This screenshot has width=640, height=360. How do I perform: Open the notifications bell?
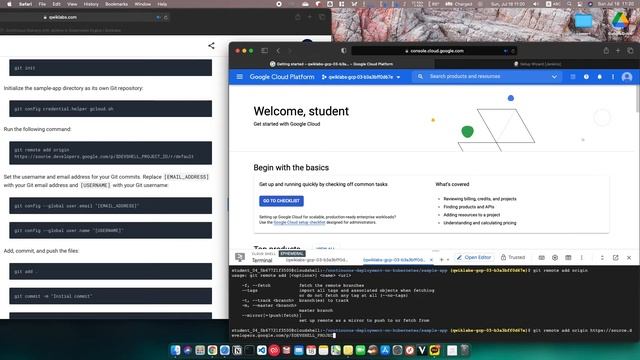tap(600, 77)
